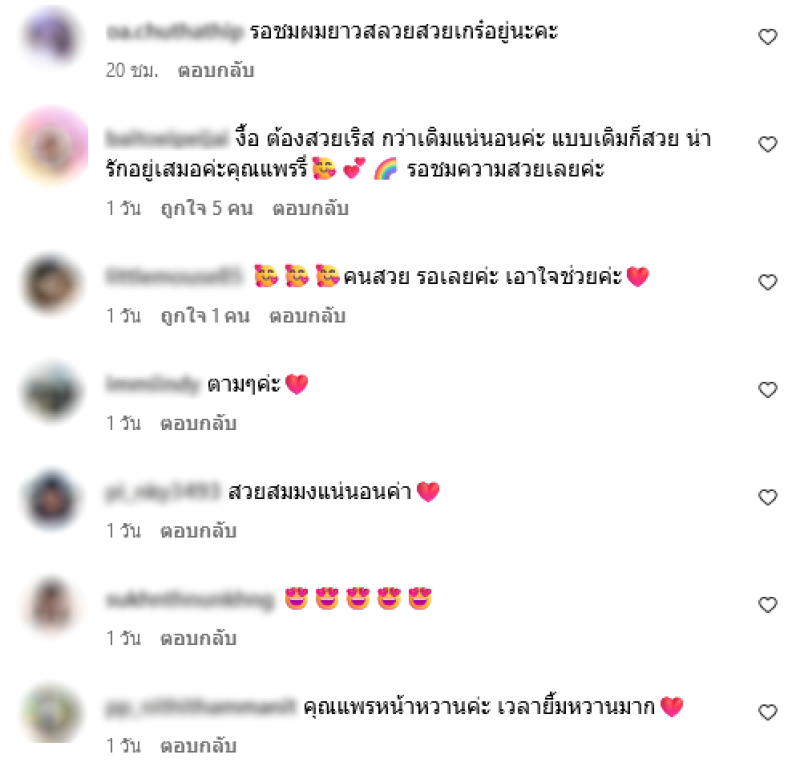The height and width of the screenshot is (767, 800).
Task: Click username of the 'ตามๆค่ะ' commenter
Action: (x=152, y=385)
